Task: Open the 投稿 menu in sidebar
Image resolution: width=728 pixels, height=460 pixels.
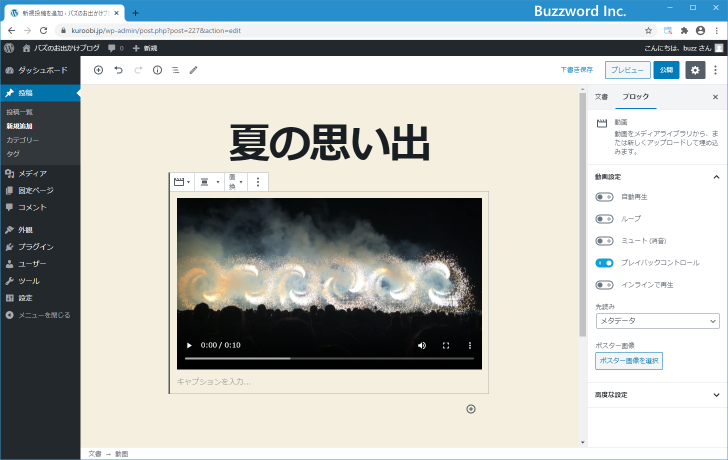Action: pos(40,93)
